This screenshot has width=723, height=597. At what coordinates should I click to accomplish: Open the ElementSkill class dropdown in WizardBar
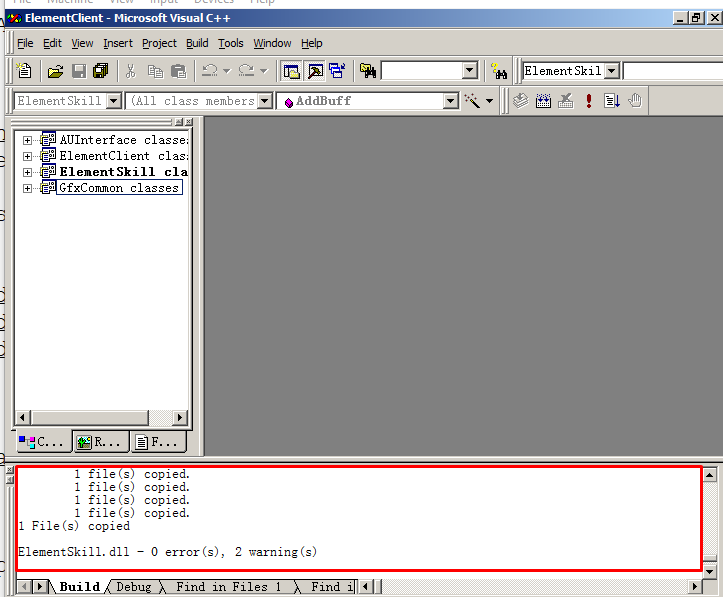coord(113,100)
